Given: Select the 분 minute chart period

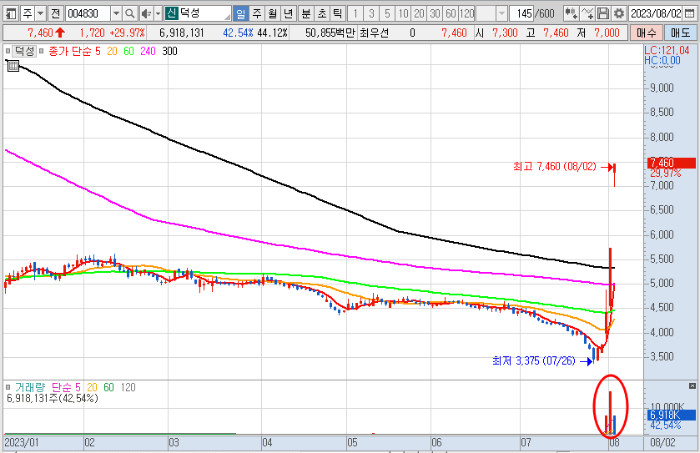Looking at the screenshot, I should tap(306, 14).
